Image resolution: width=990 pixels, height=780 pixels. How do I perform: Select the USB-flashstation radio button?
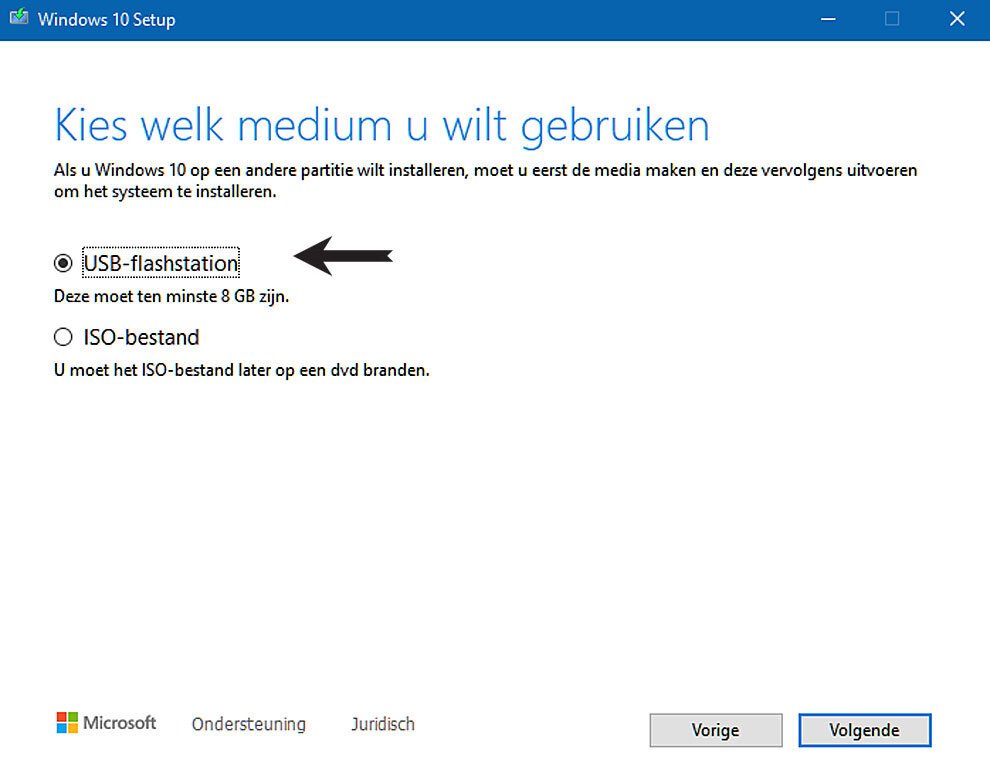click(x=63, y=263)
